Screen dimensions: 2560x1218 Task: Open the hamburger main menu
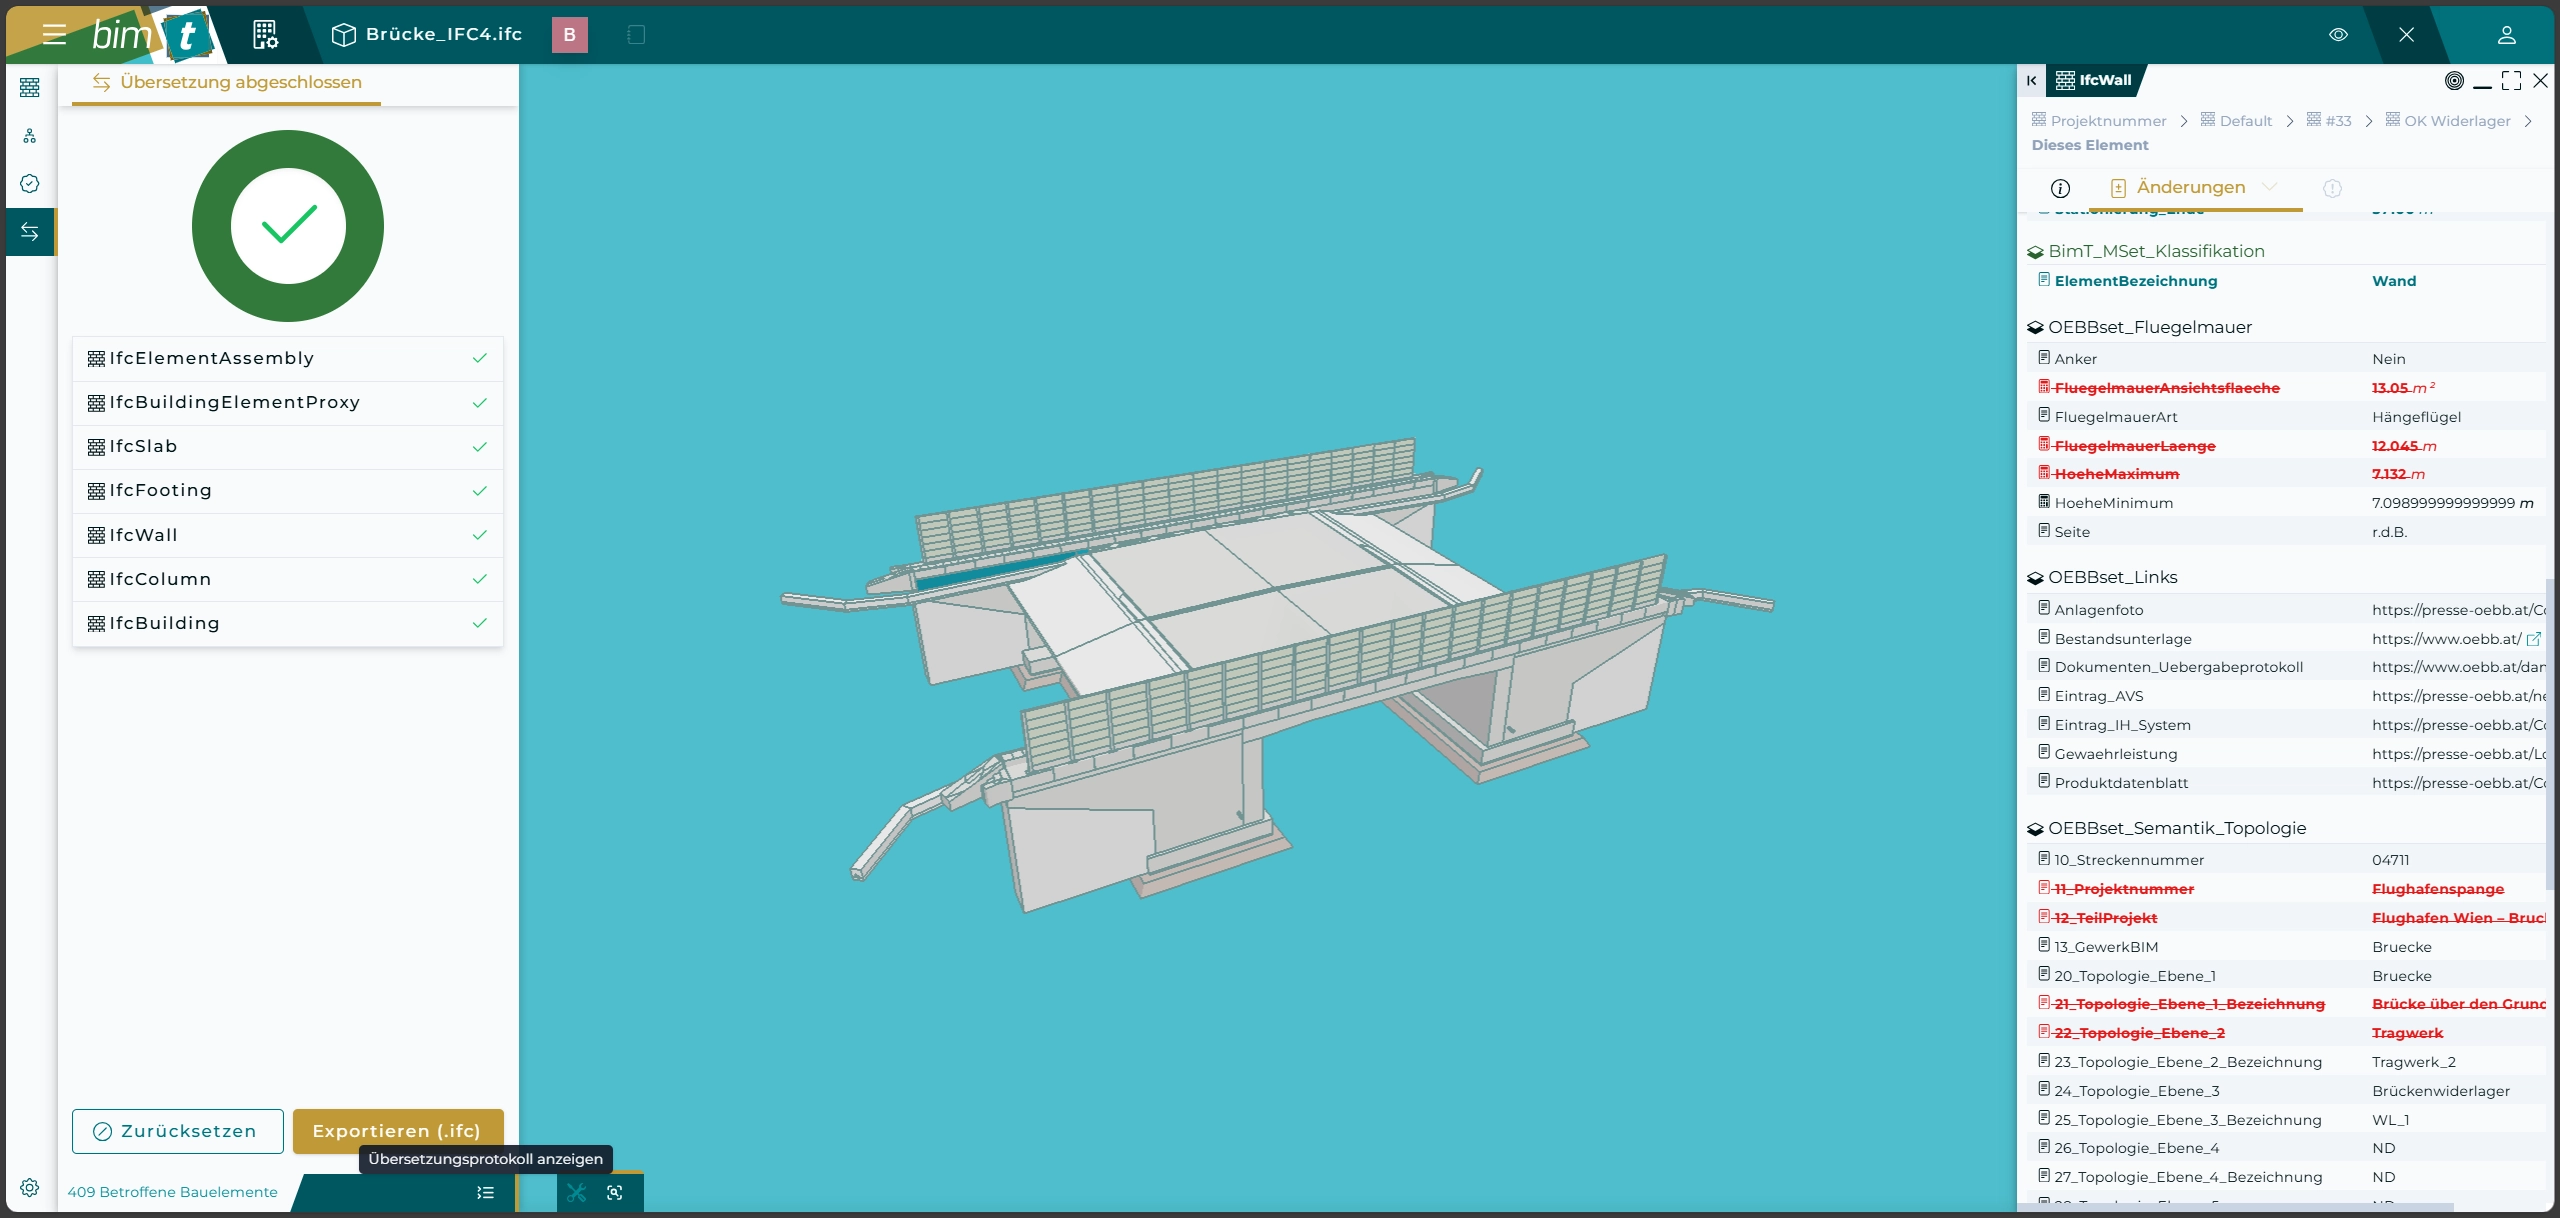[54, 35]
